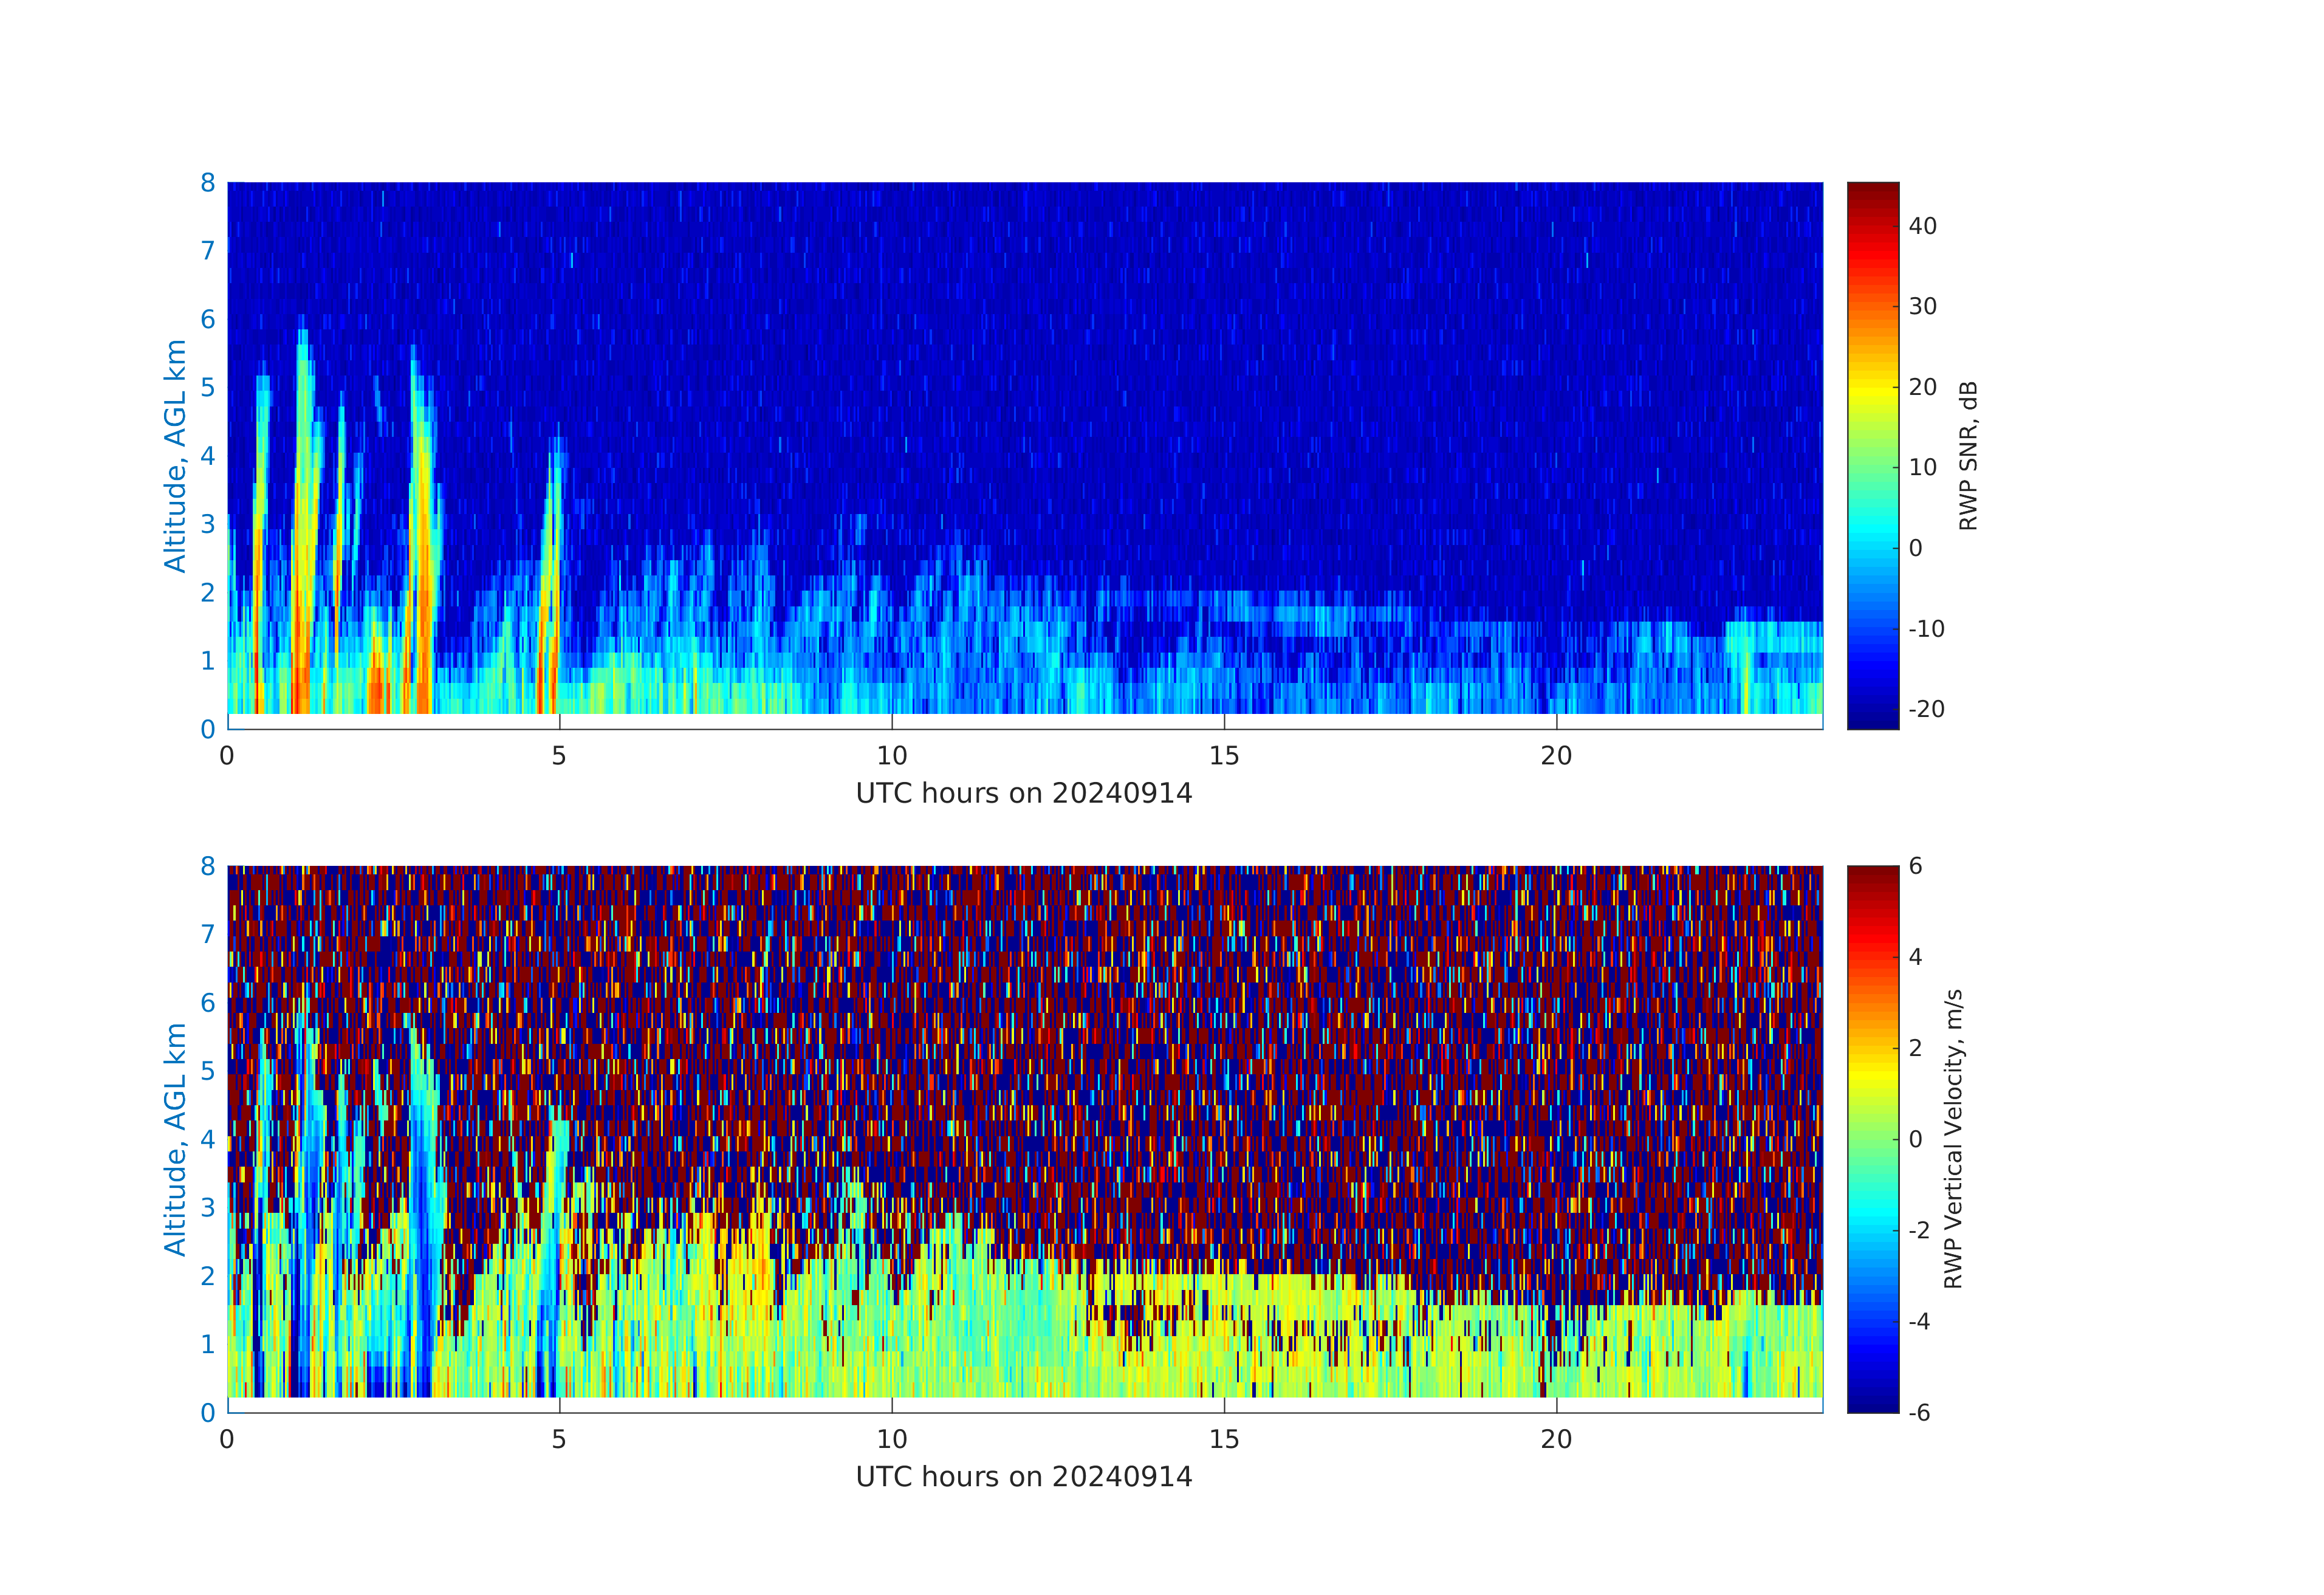The height and width of the screenshot is (1595, 2324).
Task: Click the 6 tick on the velocity colorbar
Action: click(x=1915, y=866)
